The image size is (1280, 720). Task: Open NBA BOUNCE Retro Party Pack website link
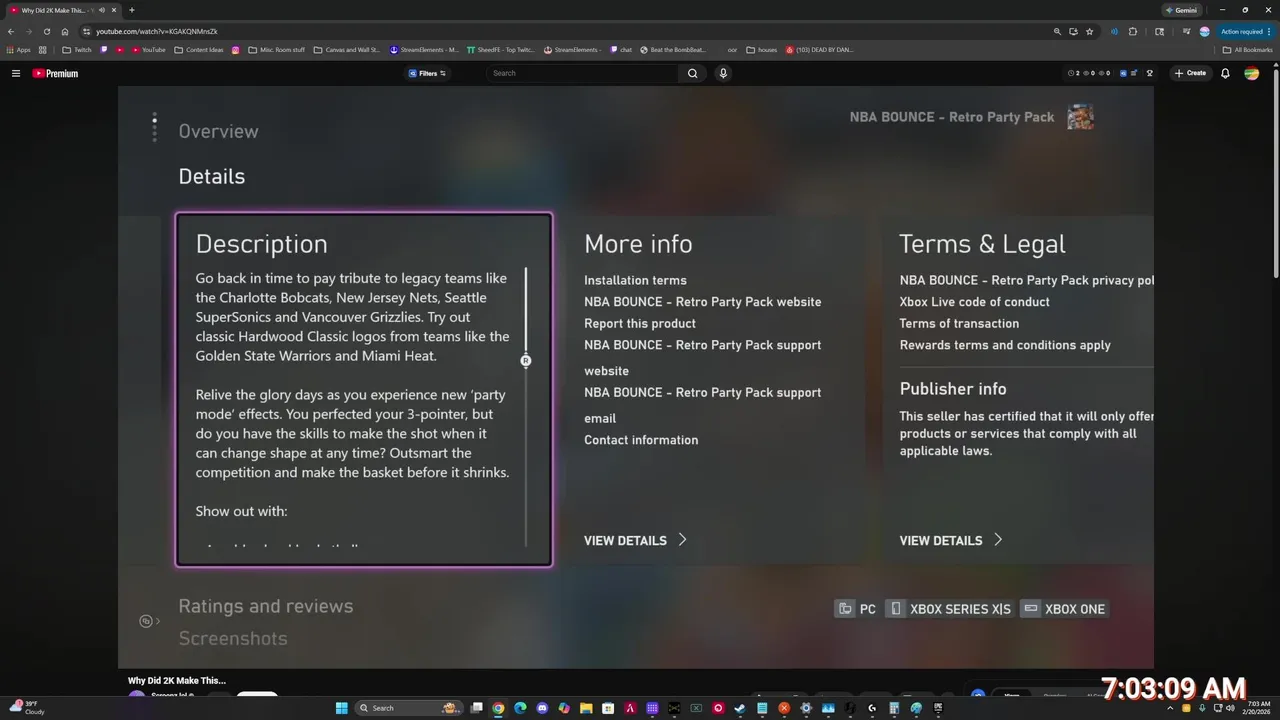click(x=703, y=302)
